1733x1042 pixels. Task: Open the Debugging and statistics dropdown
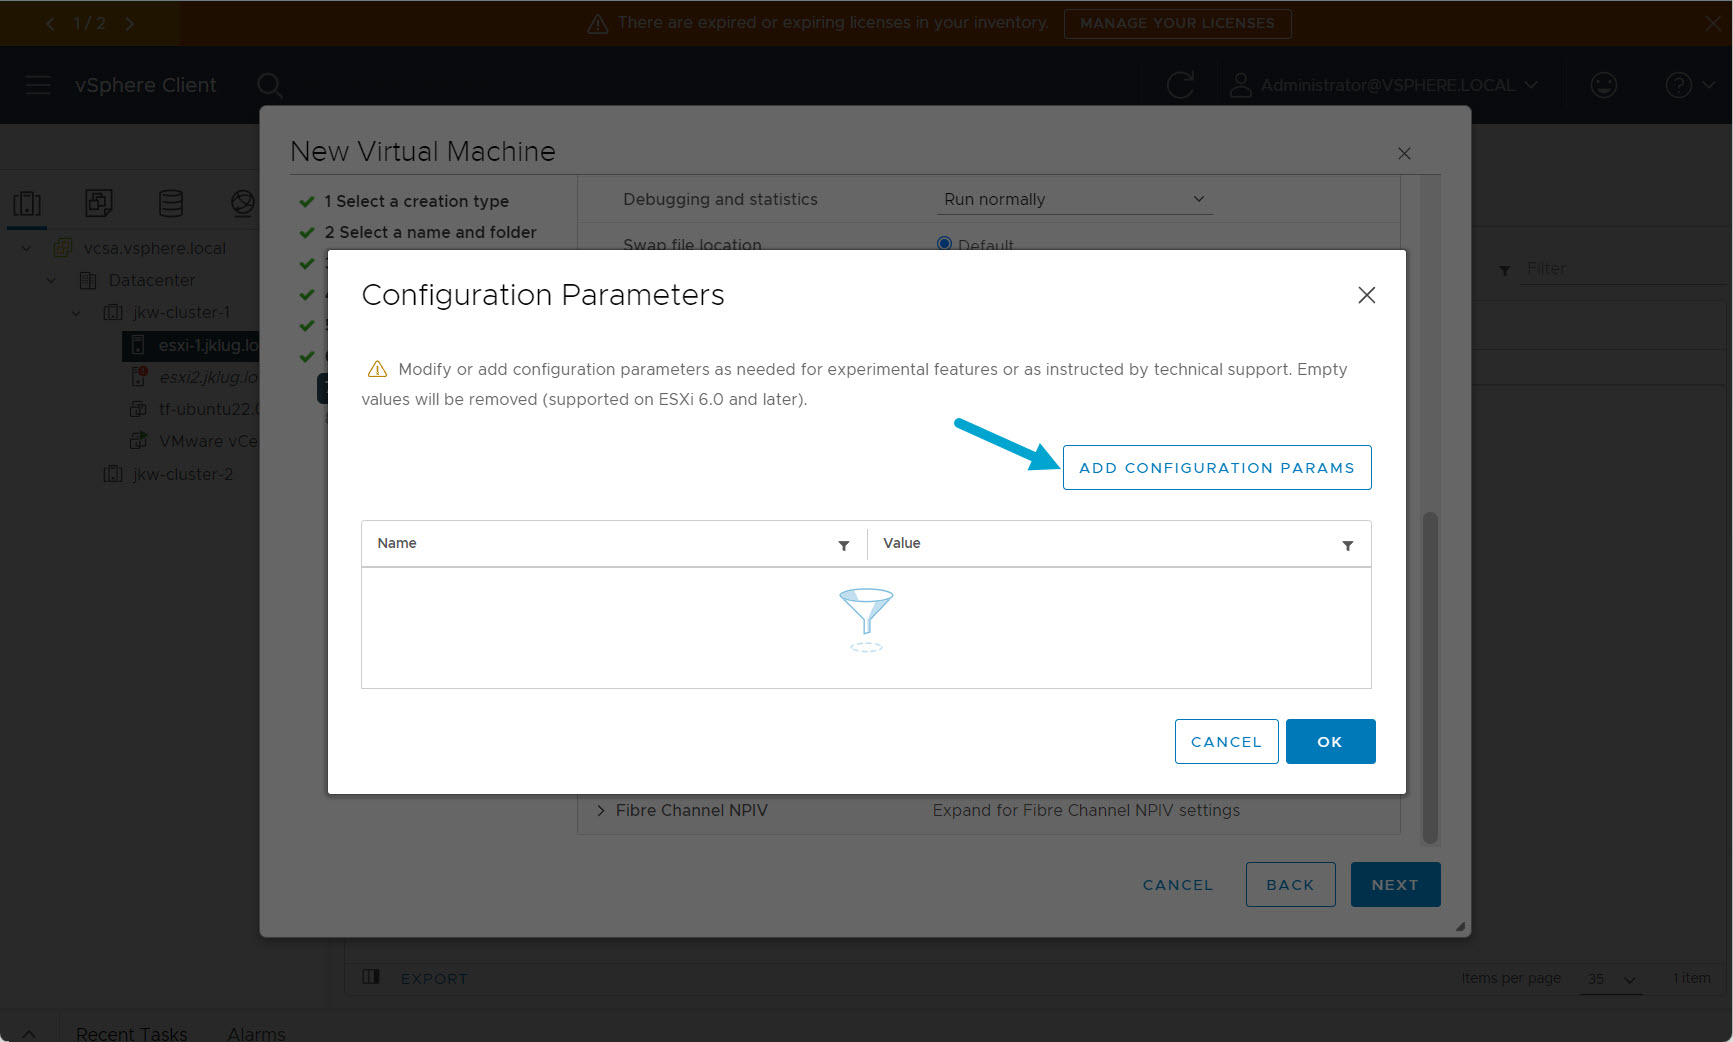[1074, 199]
